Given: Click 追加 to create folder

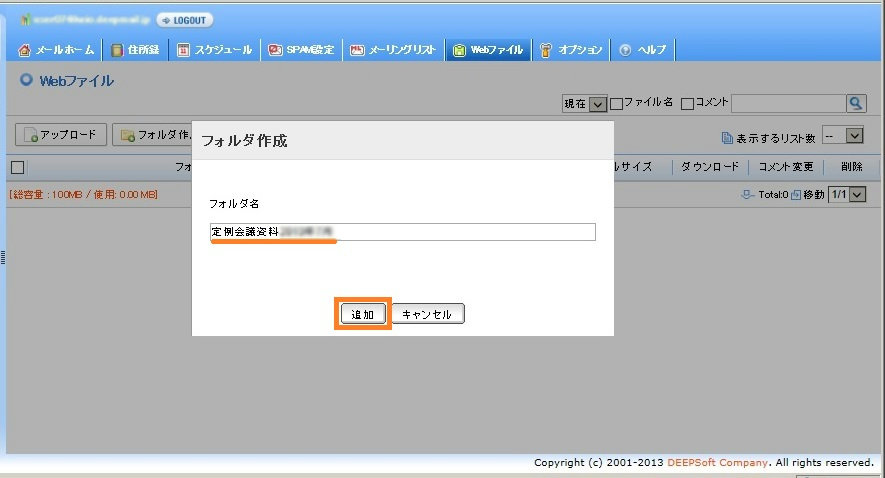Looking at the screenshot, I should 362,314.
